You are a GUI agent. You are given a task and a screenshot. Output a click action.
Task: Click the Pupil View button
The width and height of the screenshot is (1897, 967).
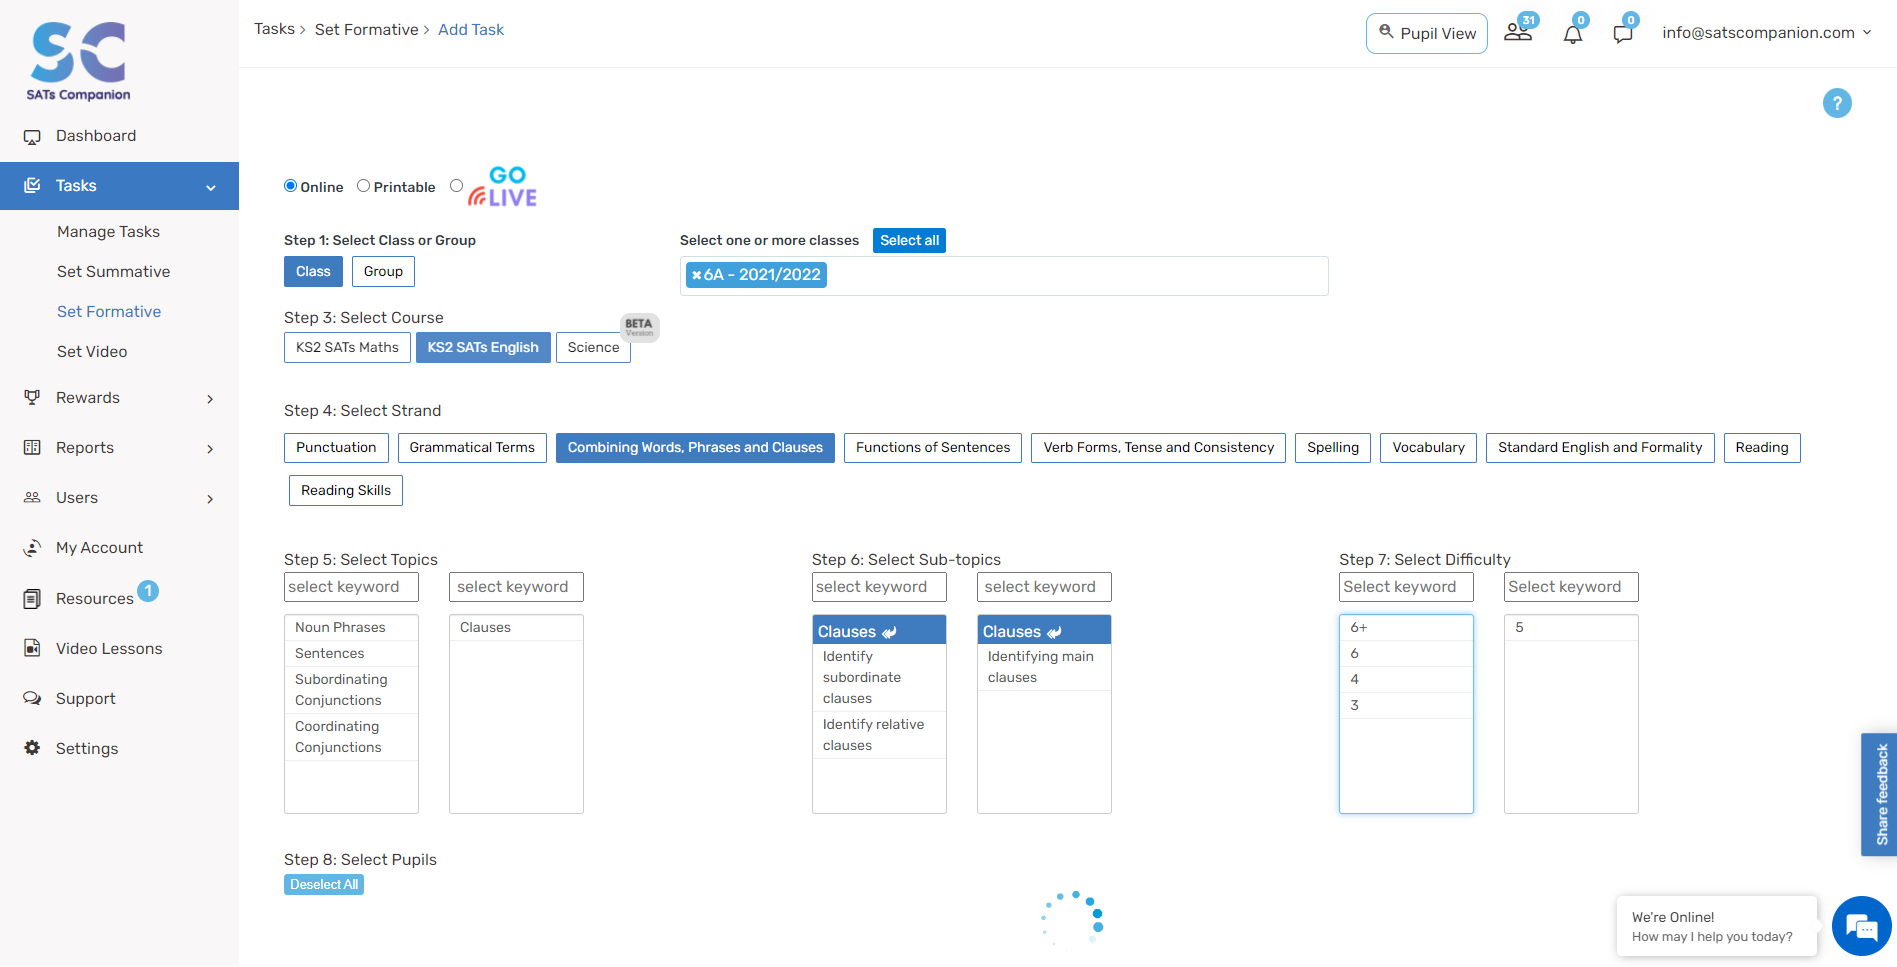click(x=1427, y=33)
